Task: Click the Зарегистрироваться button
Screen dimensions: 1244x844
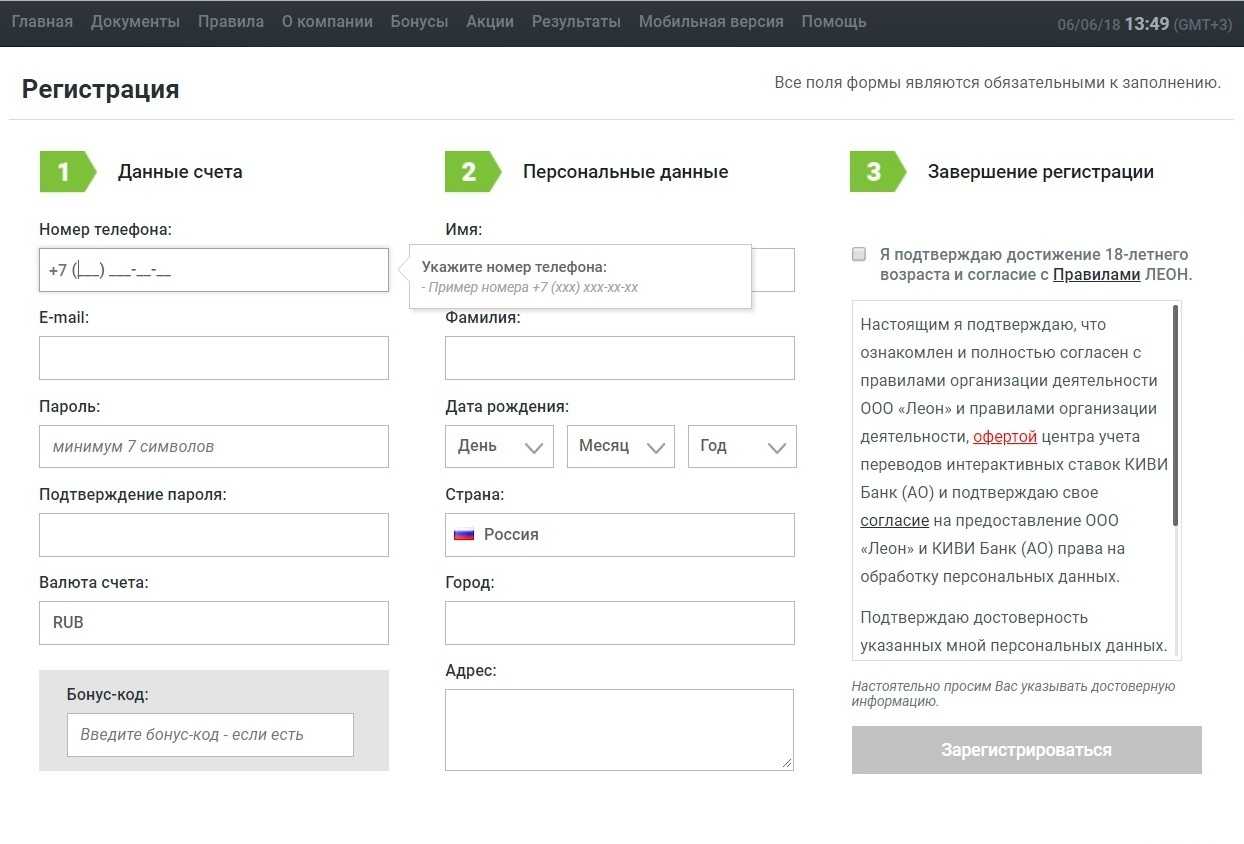Action: coord(1027,750)
